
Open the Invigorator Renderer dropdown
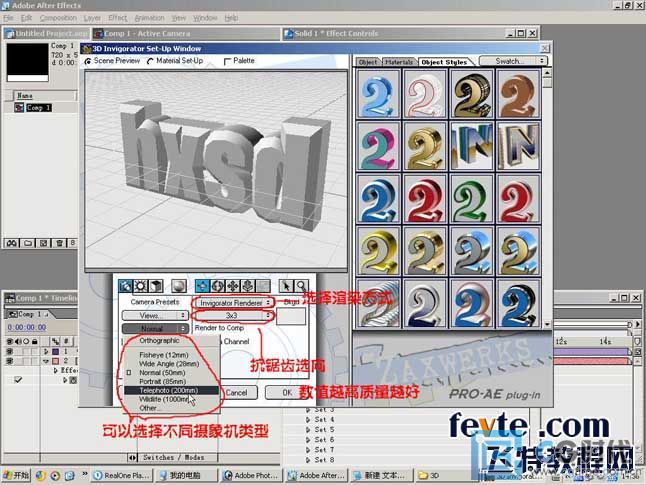[233, 303]
